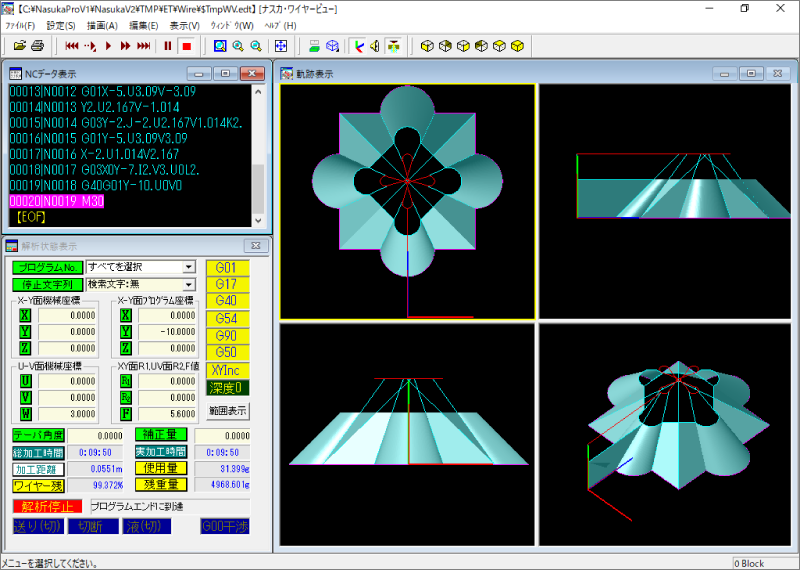Open the 編集(E) menu
Viewport: 800px width, 570px height.
tap(143, 26)
